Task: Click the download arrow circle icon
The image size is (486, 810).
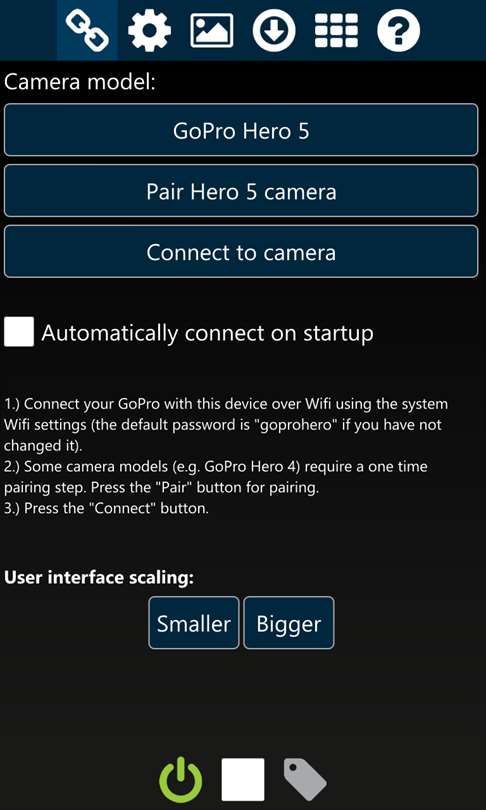Action: (x=274, y=30)
